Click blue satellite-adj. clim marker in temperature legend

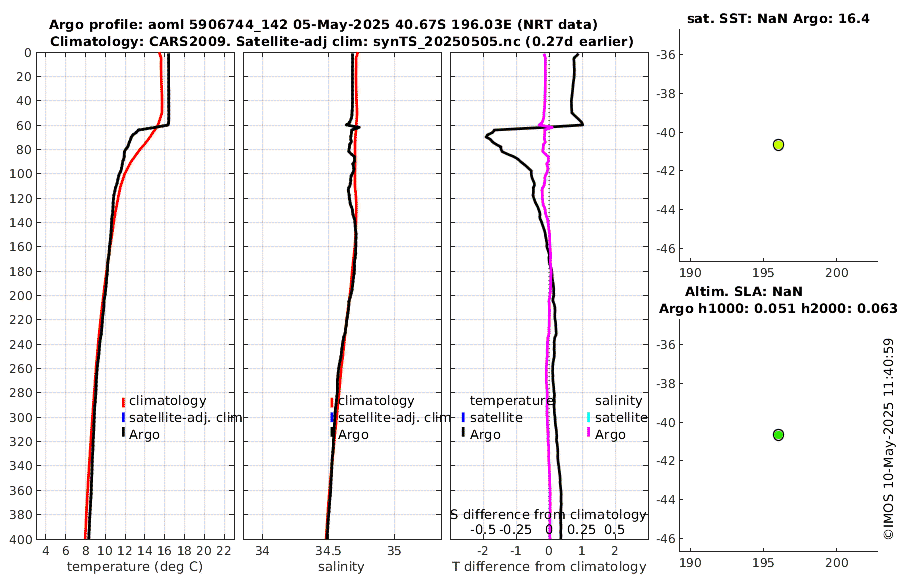123,417
